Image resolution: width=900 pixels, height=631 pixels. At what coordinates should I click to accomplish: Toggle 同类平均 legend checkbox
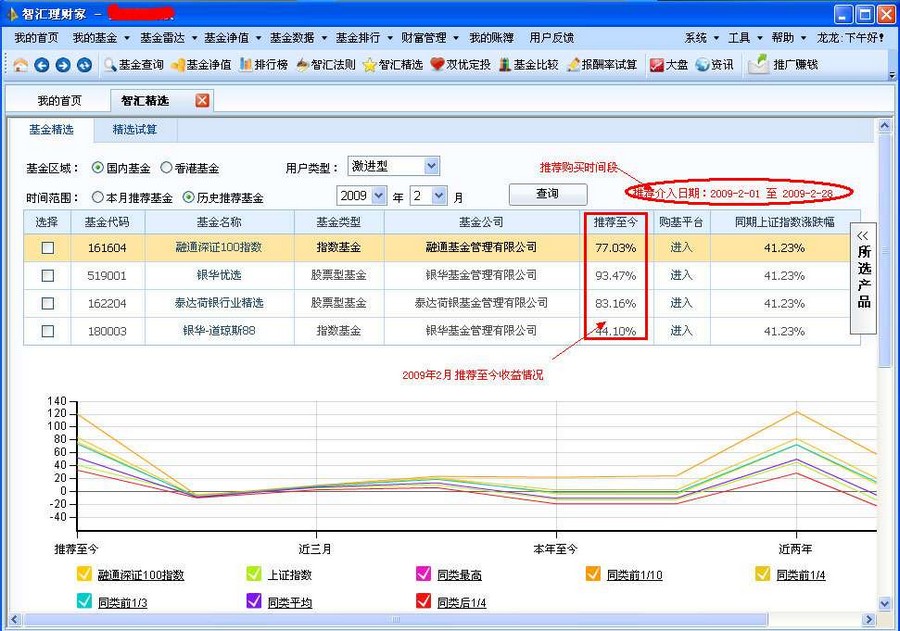click(254, 601)
